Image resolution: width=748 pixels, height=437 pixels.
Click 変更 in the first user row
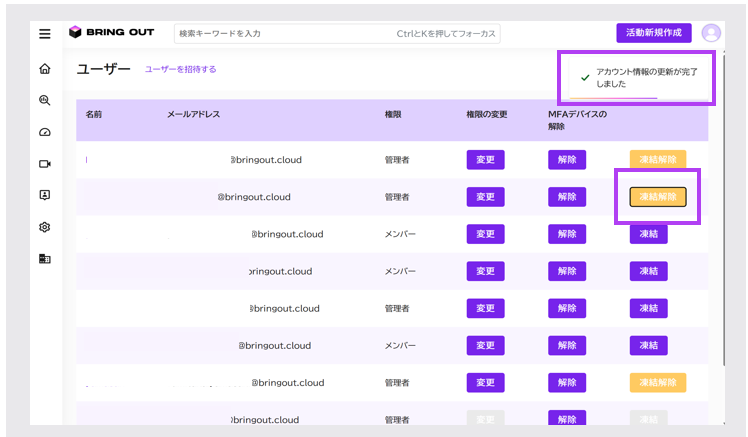(x=485, y=160)
